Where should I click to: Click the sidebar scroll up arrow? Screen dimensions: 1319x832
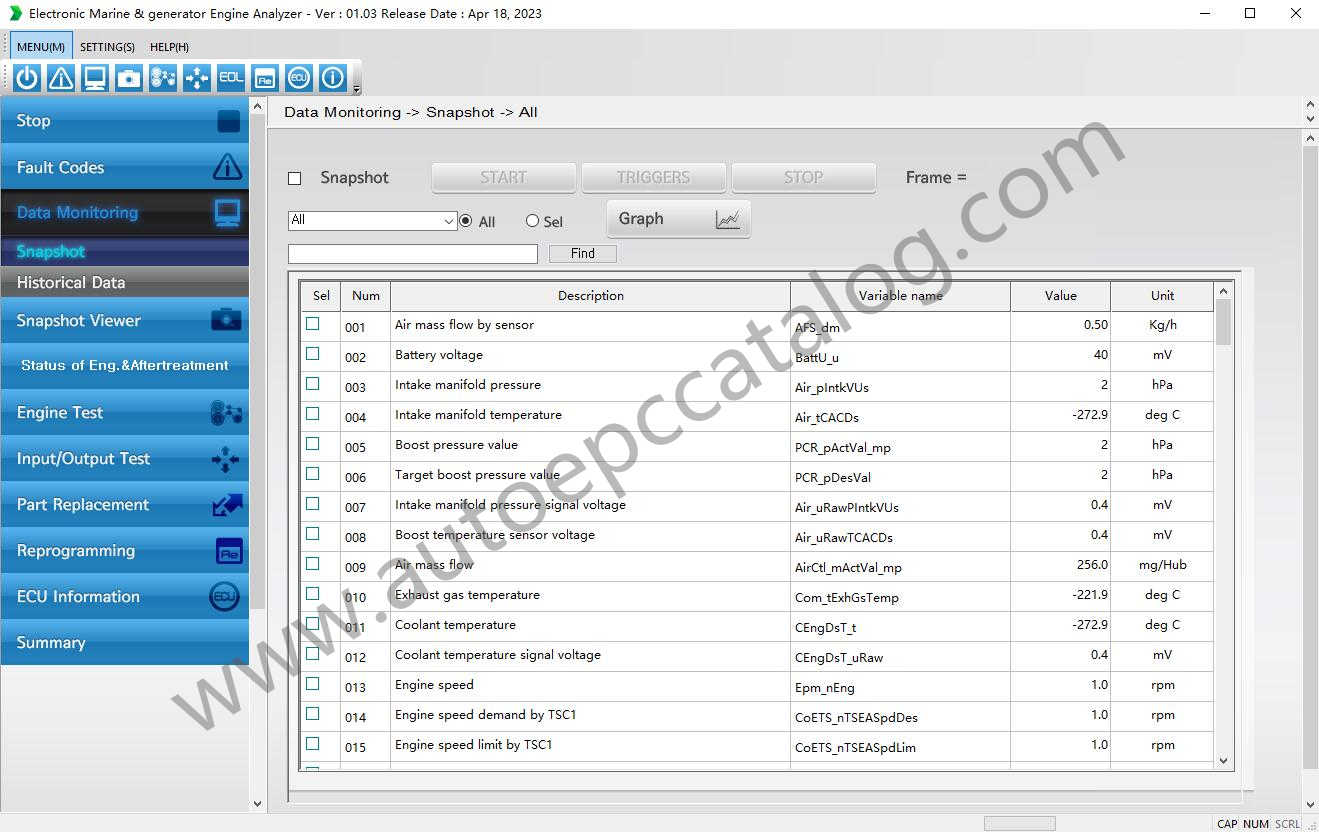click(257, 106)
